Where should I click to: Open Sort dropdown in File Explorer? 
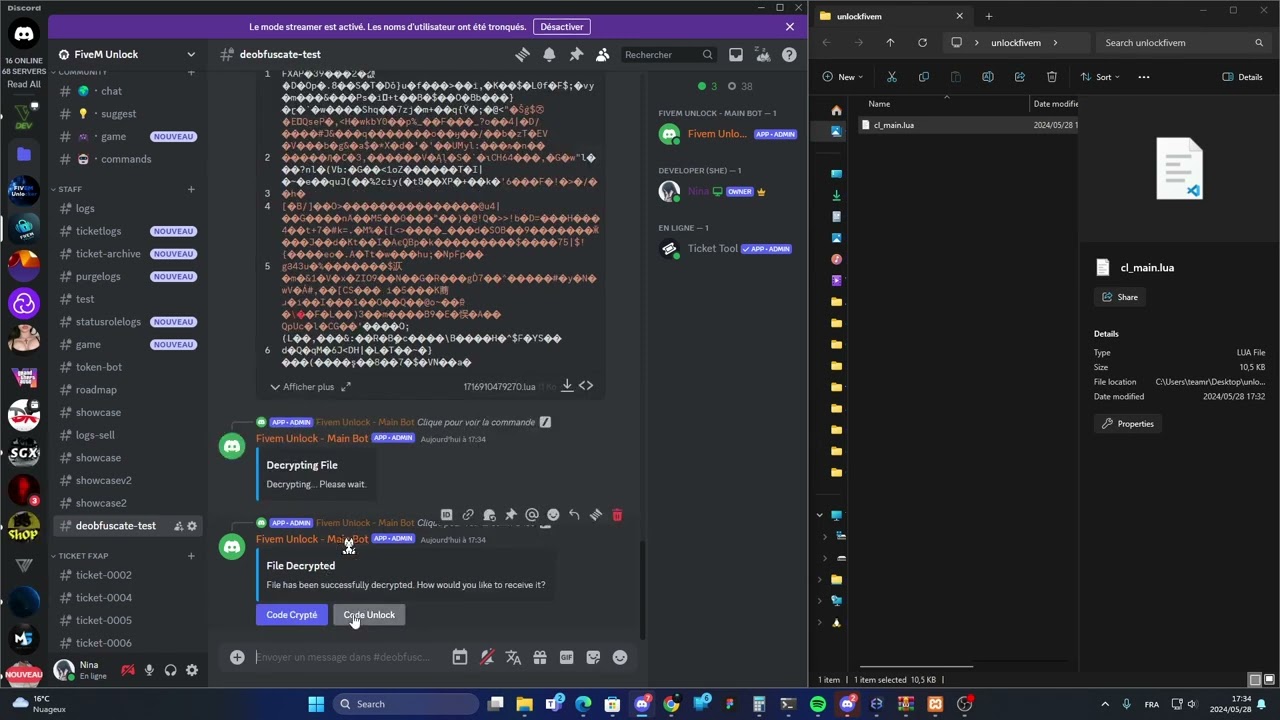(x=1101, y=77)
